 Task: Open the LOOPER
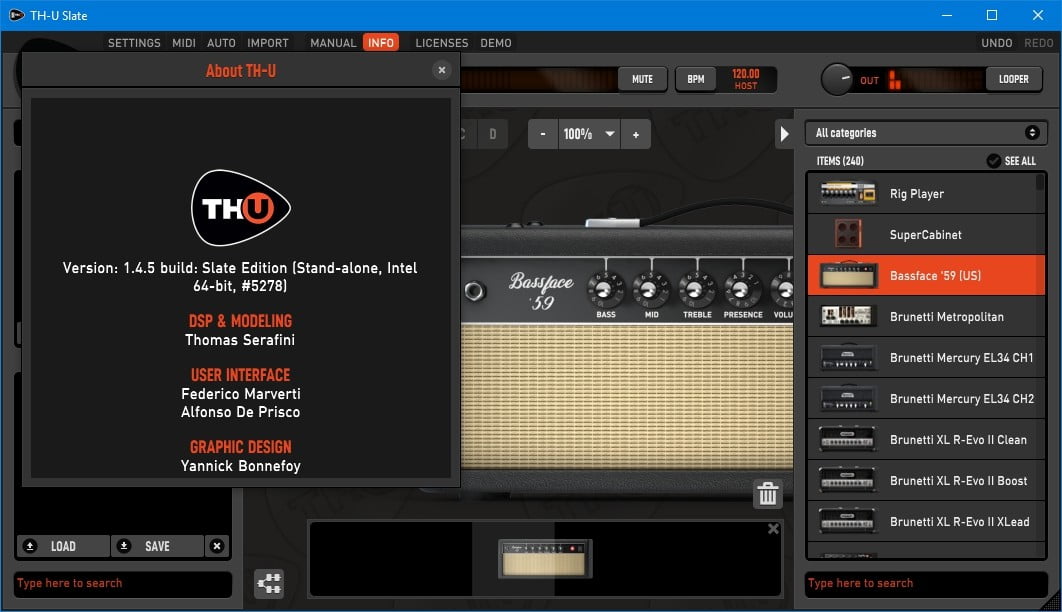pos(1013,79)
